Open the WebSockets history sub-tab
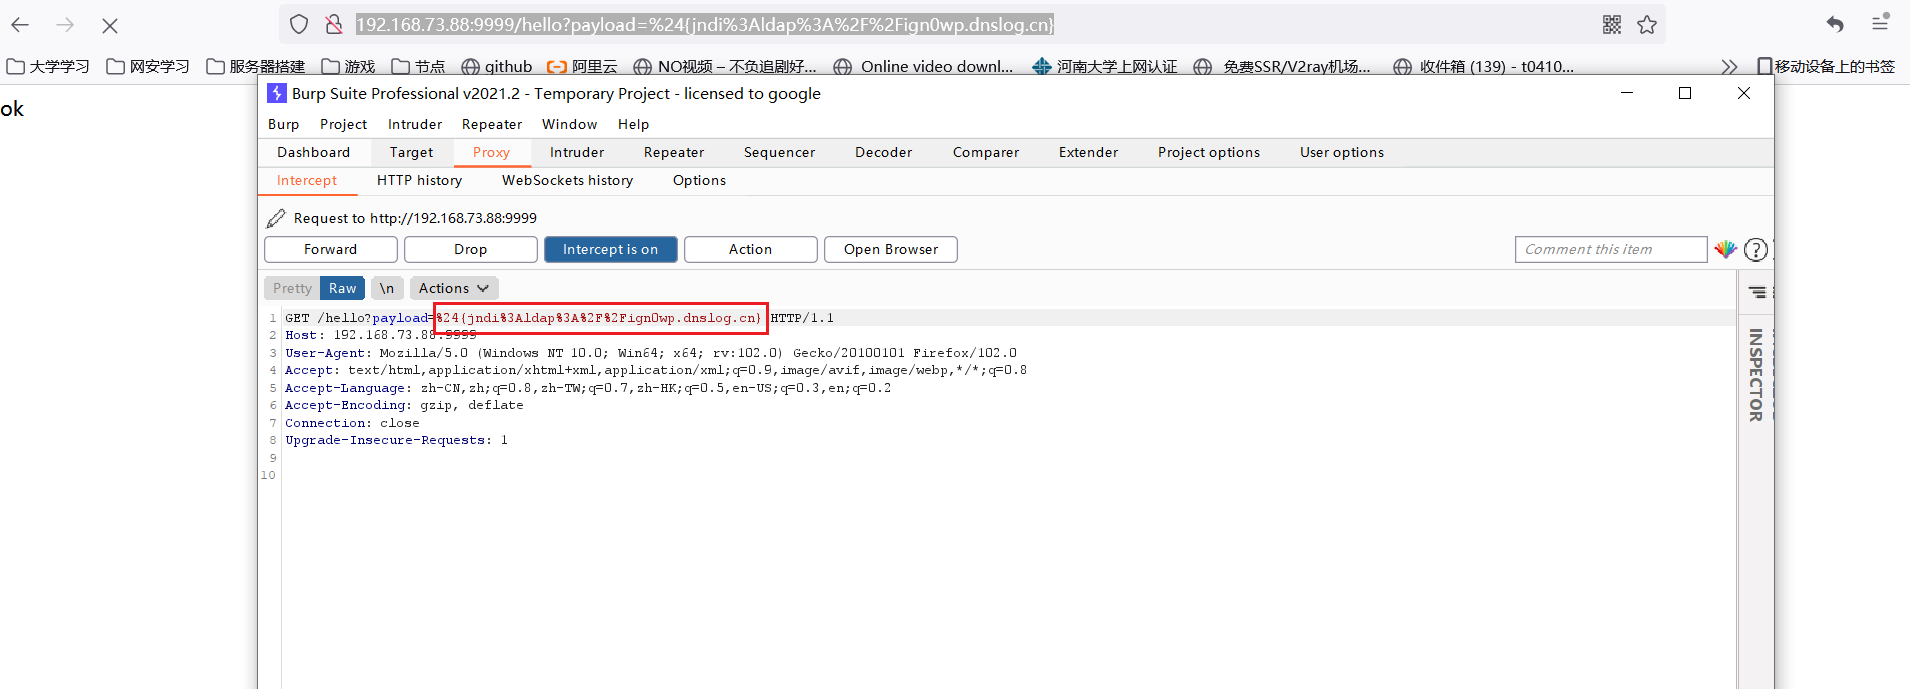Screen dimensions: 1910x689 568,180
